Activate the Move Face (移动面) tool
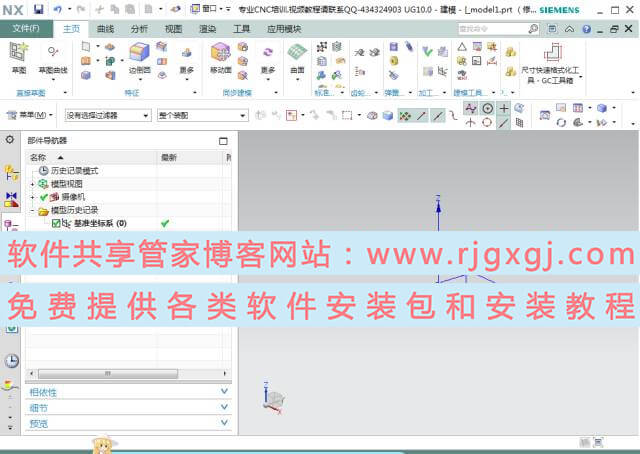This screenshot has width=640, height=454. [221, 58]
